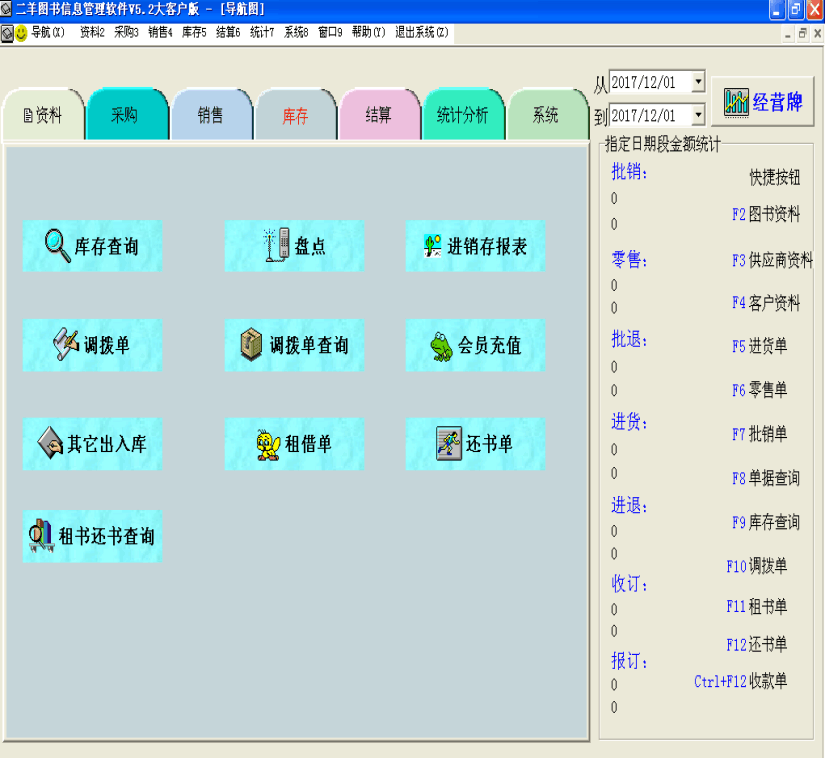Open the 资料2 menu
The width and height of the screenshot is (826, 759).
tap(92, 33)
